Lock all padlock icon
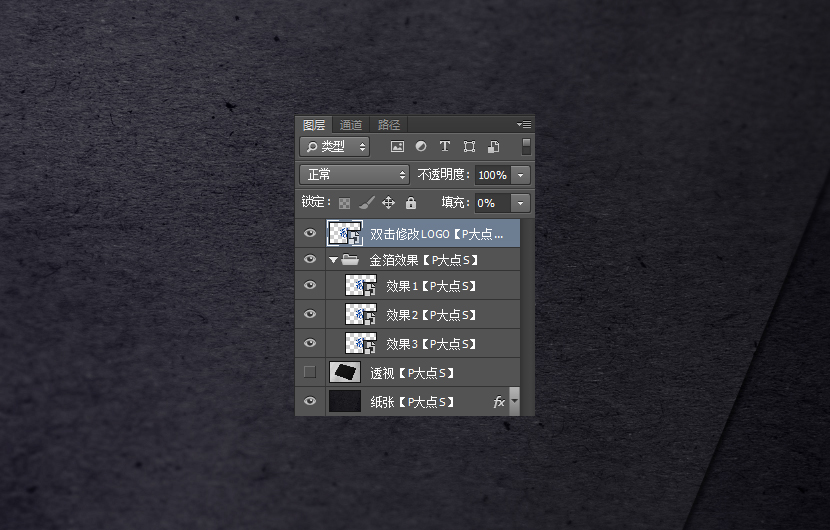830x530 pixels. [411, 203]
